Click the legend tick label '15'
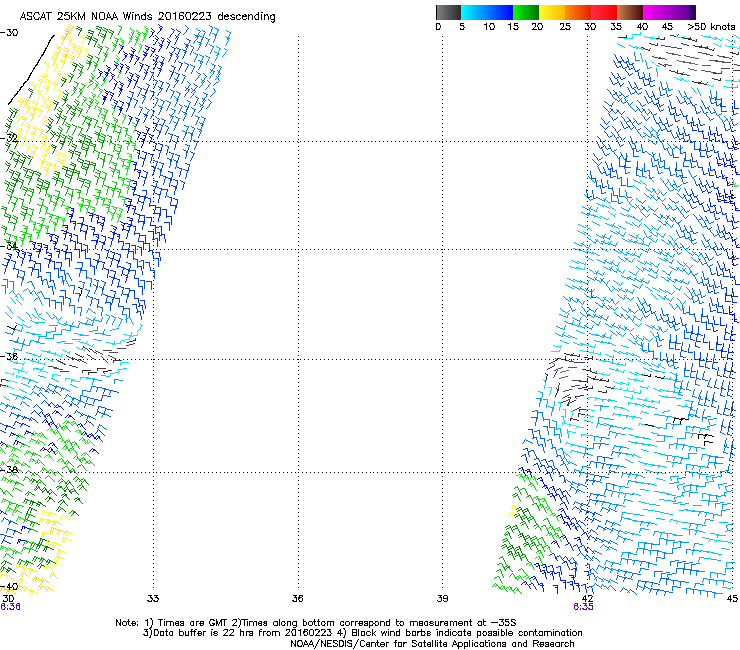The height and width of the screenshot is (650, 740). point(513,27)
